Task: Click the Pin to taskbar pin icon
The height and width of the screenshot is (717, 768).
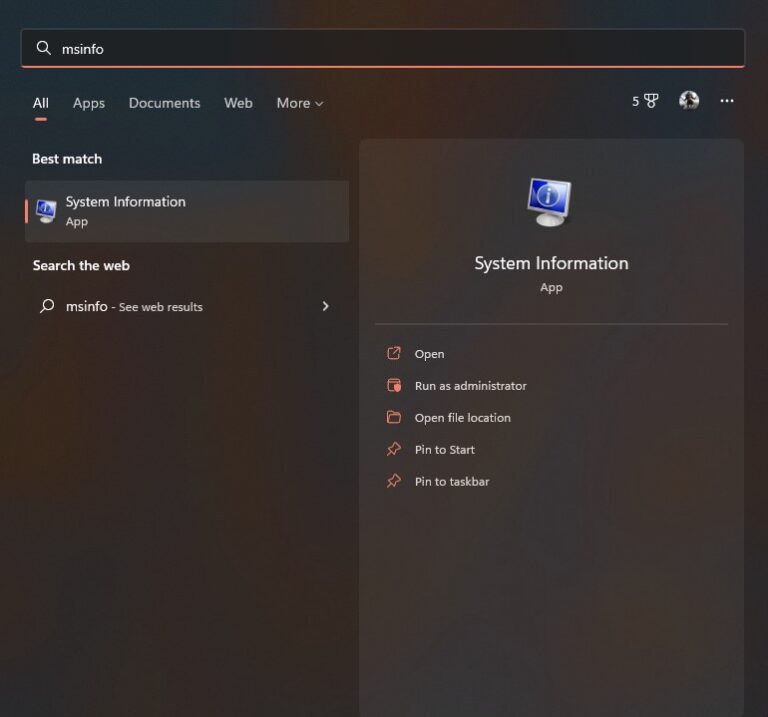Action: tap(394, 481)
